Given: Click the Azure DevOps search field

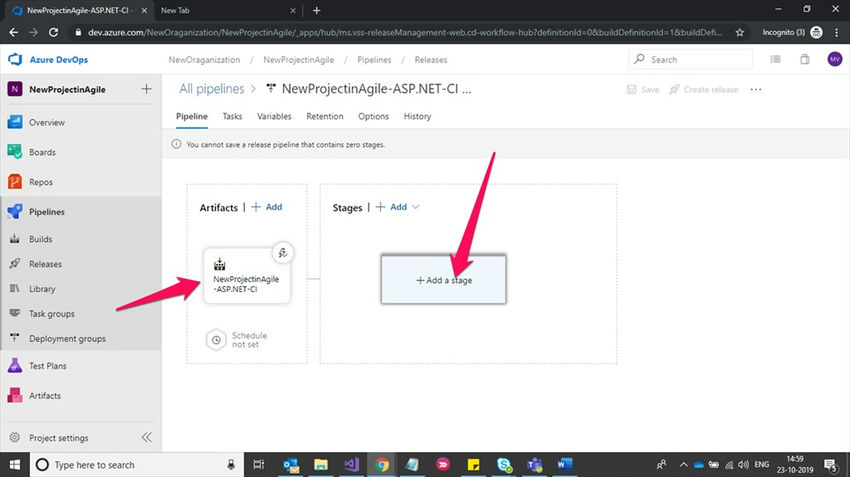Looking at the screenshot, I should point(691,59).
